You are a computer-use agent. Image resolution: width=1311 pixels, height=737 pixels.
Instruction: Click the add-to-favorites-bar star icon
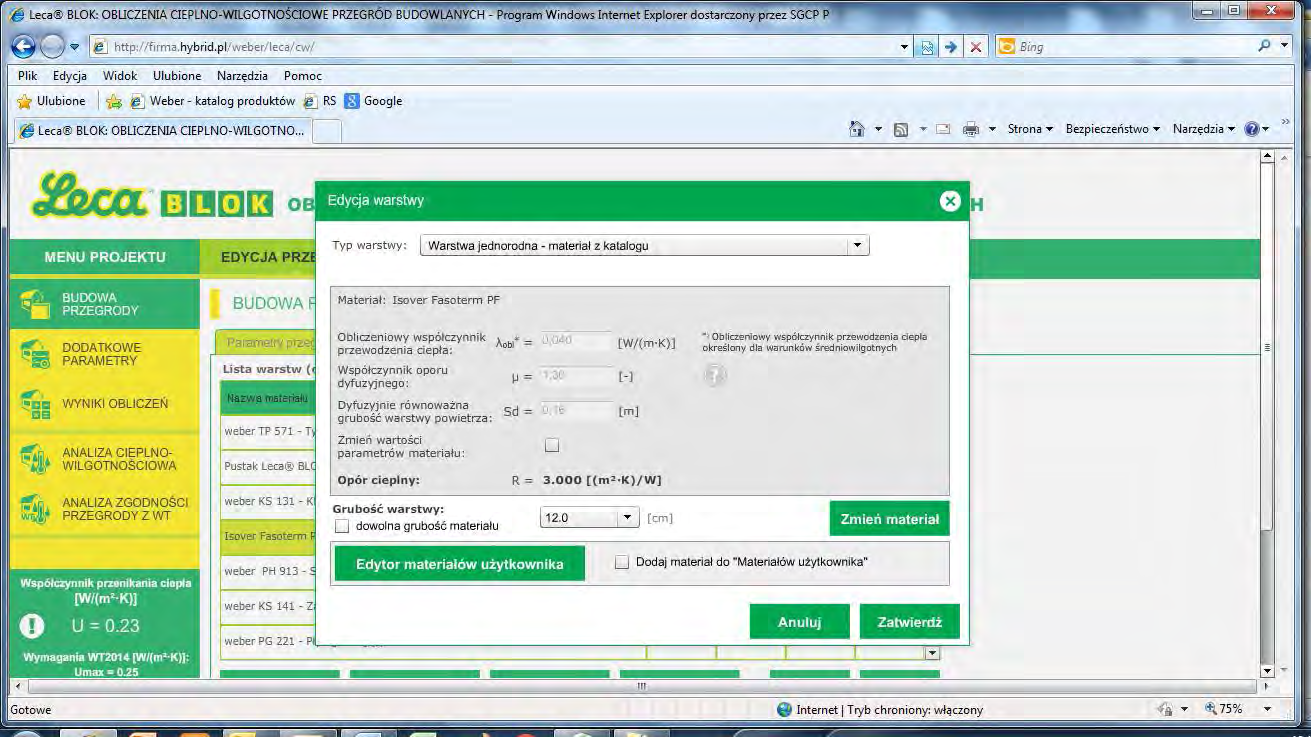114,101
